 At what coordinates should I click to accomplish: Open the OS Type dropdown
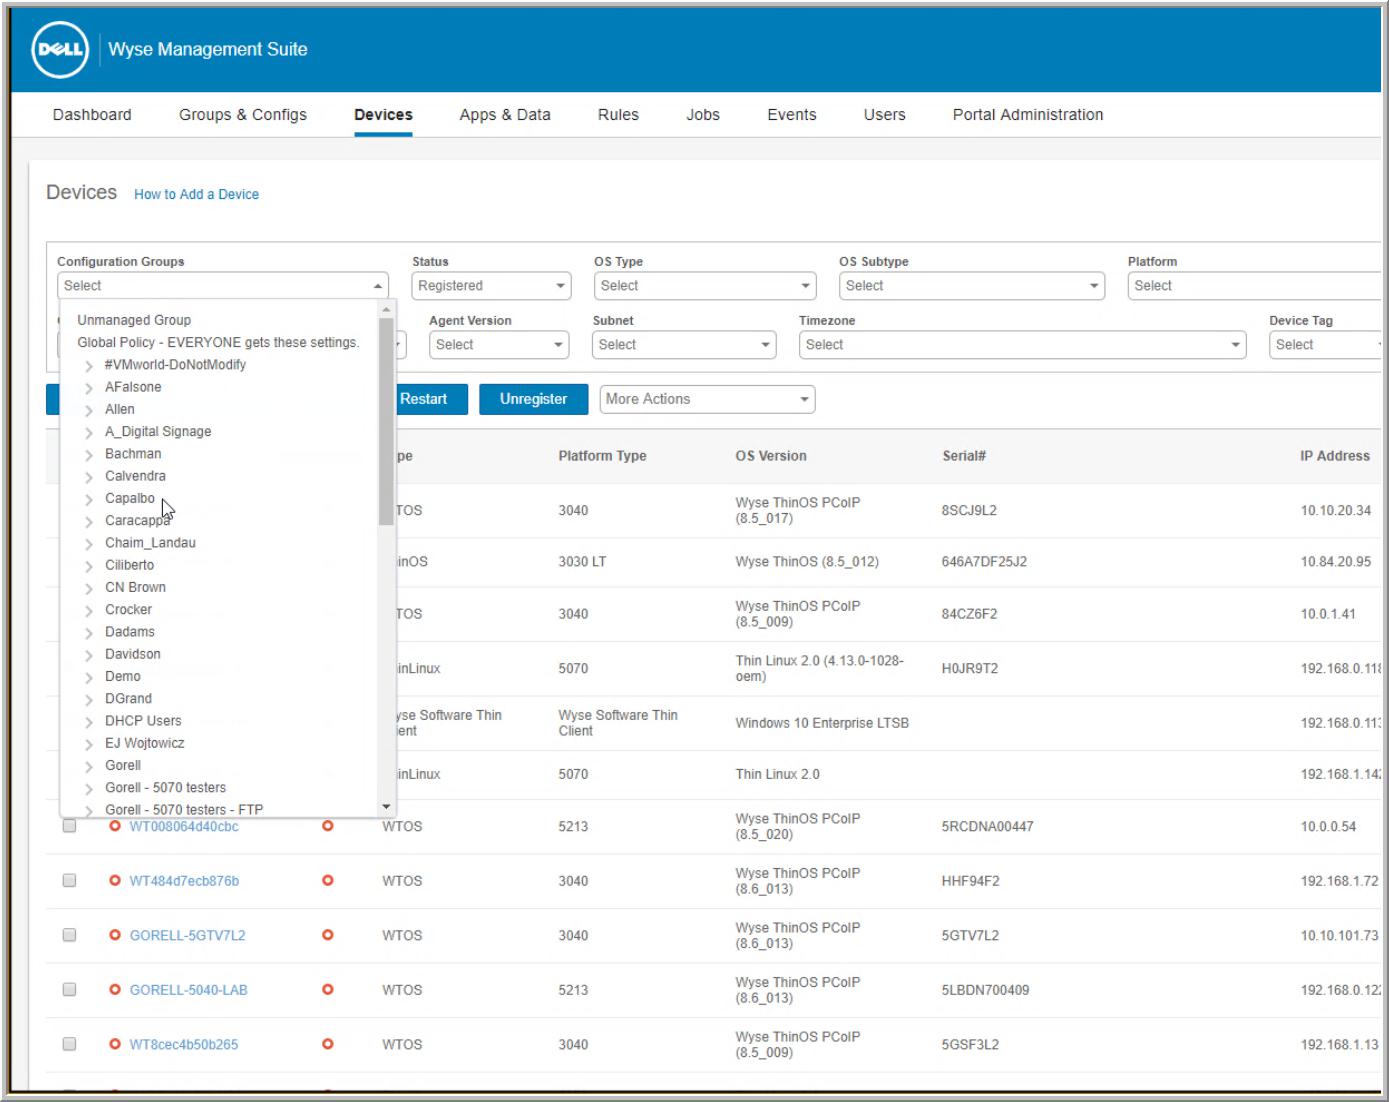(705, 286)
